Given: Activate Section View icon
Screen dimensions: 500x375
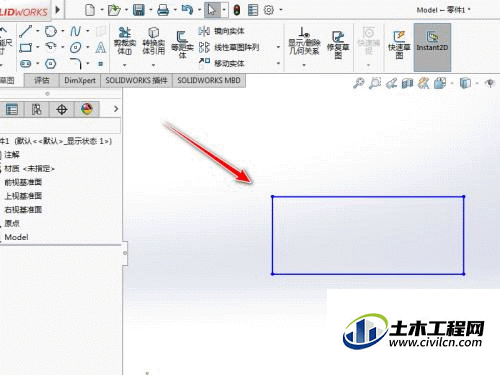Looking at the screenshot, I should point(407,83).
